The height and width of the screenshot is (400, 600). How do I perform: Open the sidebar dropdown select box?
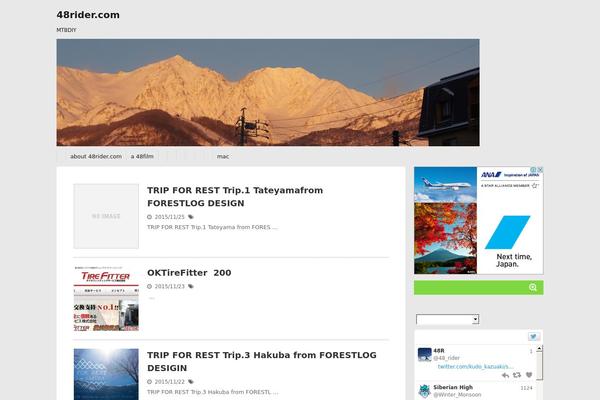pos(447,319)
